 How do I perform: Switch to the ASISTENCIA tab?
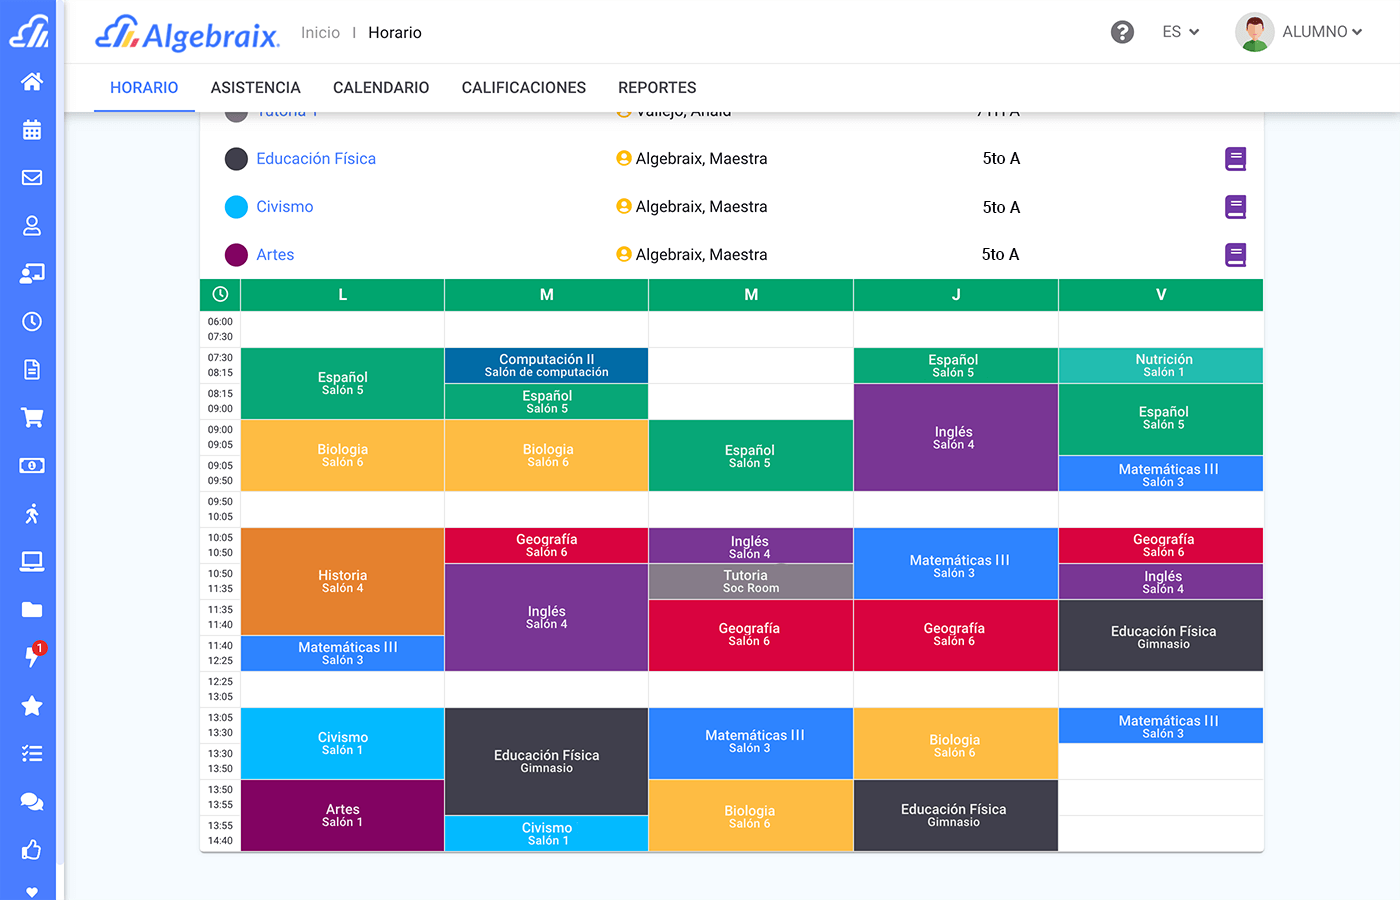[x=255, y=87]
